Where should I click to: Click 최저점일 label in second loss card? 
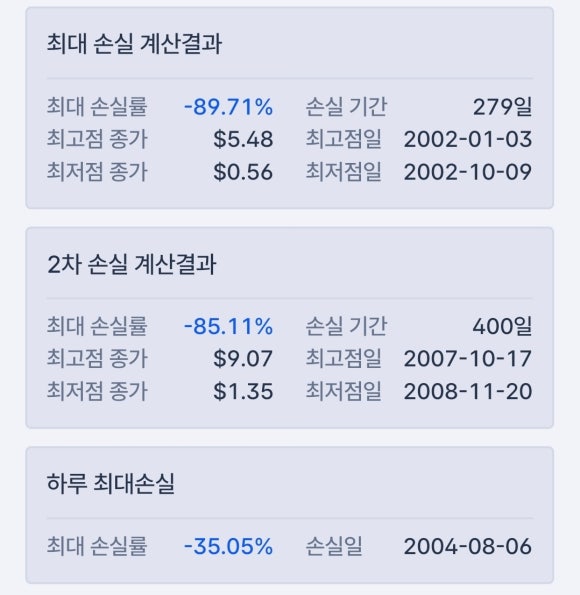tap(344, 391)
